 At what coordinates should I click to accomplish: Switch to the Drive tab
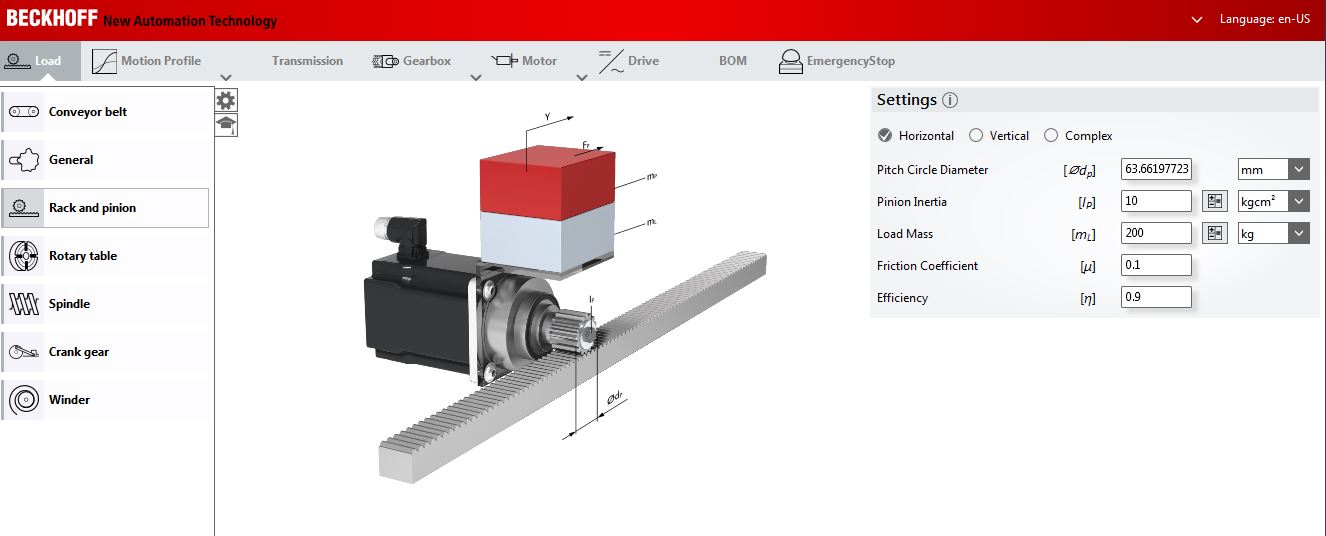coord(629,61)
